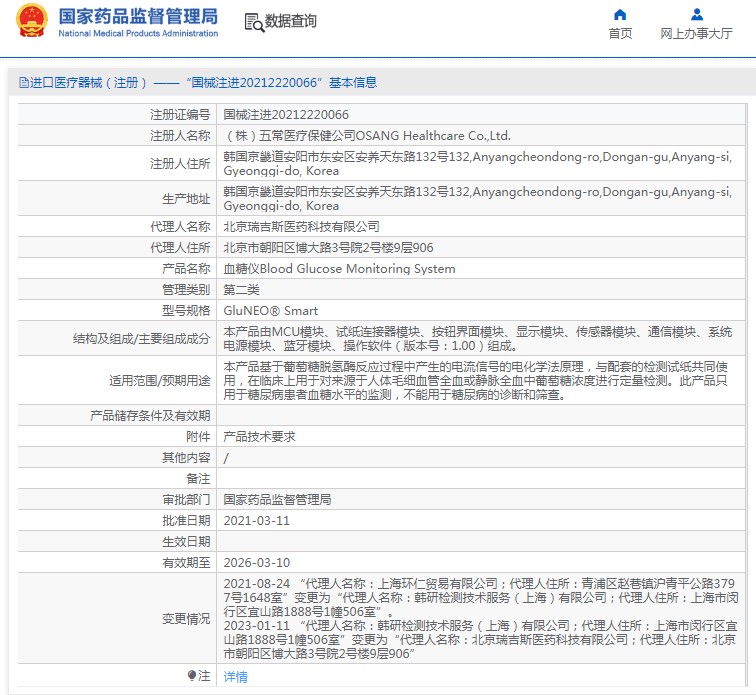Click the 网上办事大厅 person icon
This screenshot has height=695, width=756.
coord(697,15)
